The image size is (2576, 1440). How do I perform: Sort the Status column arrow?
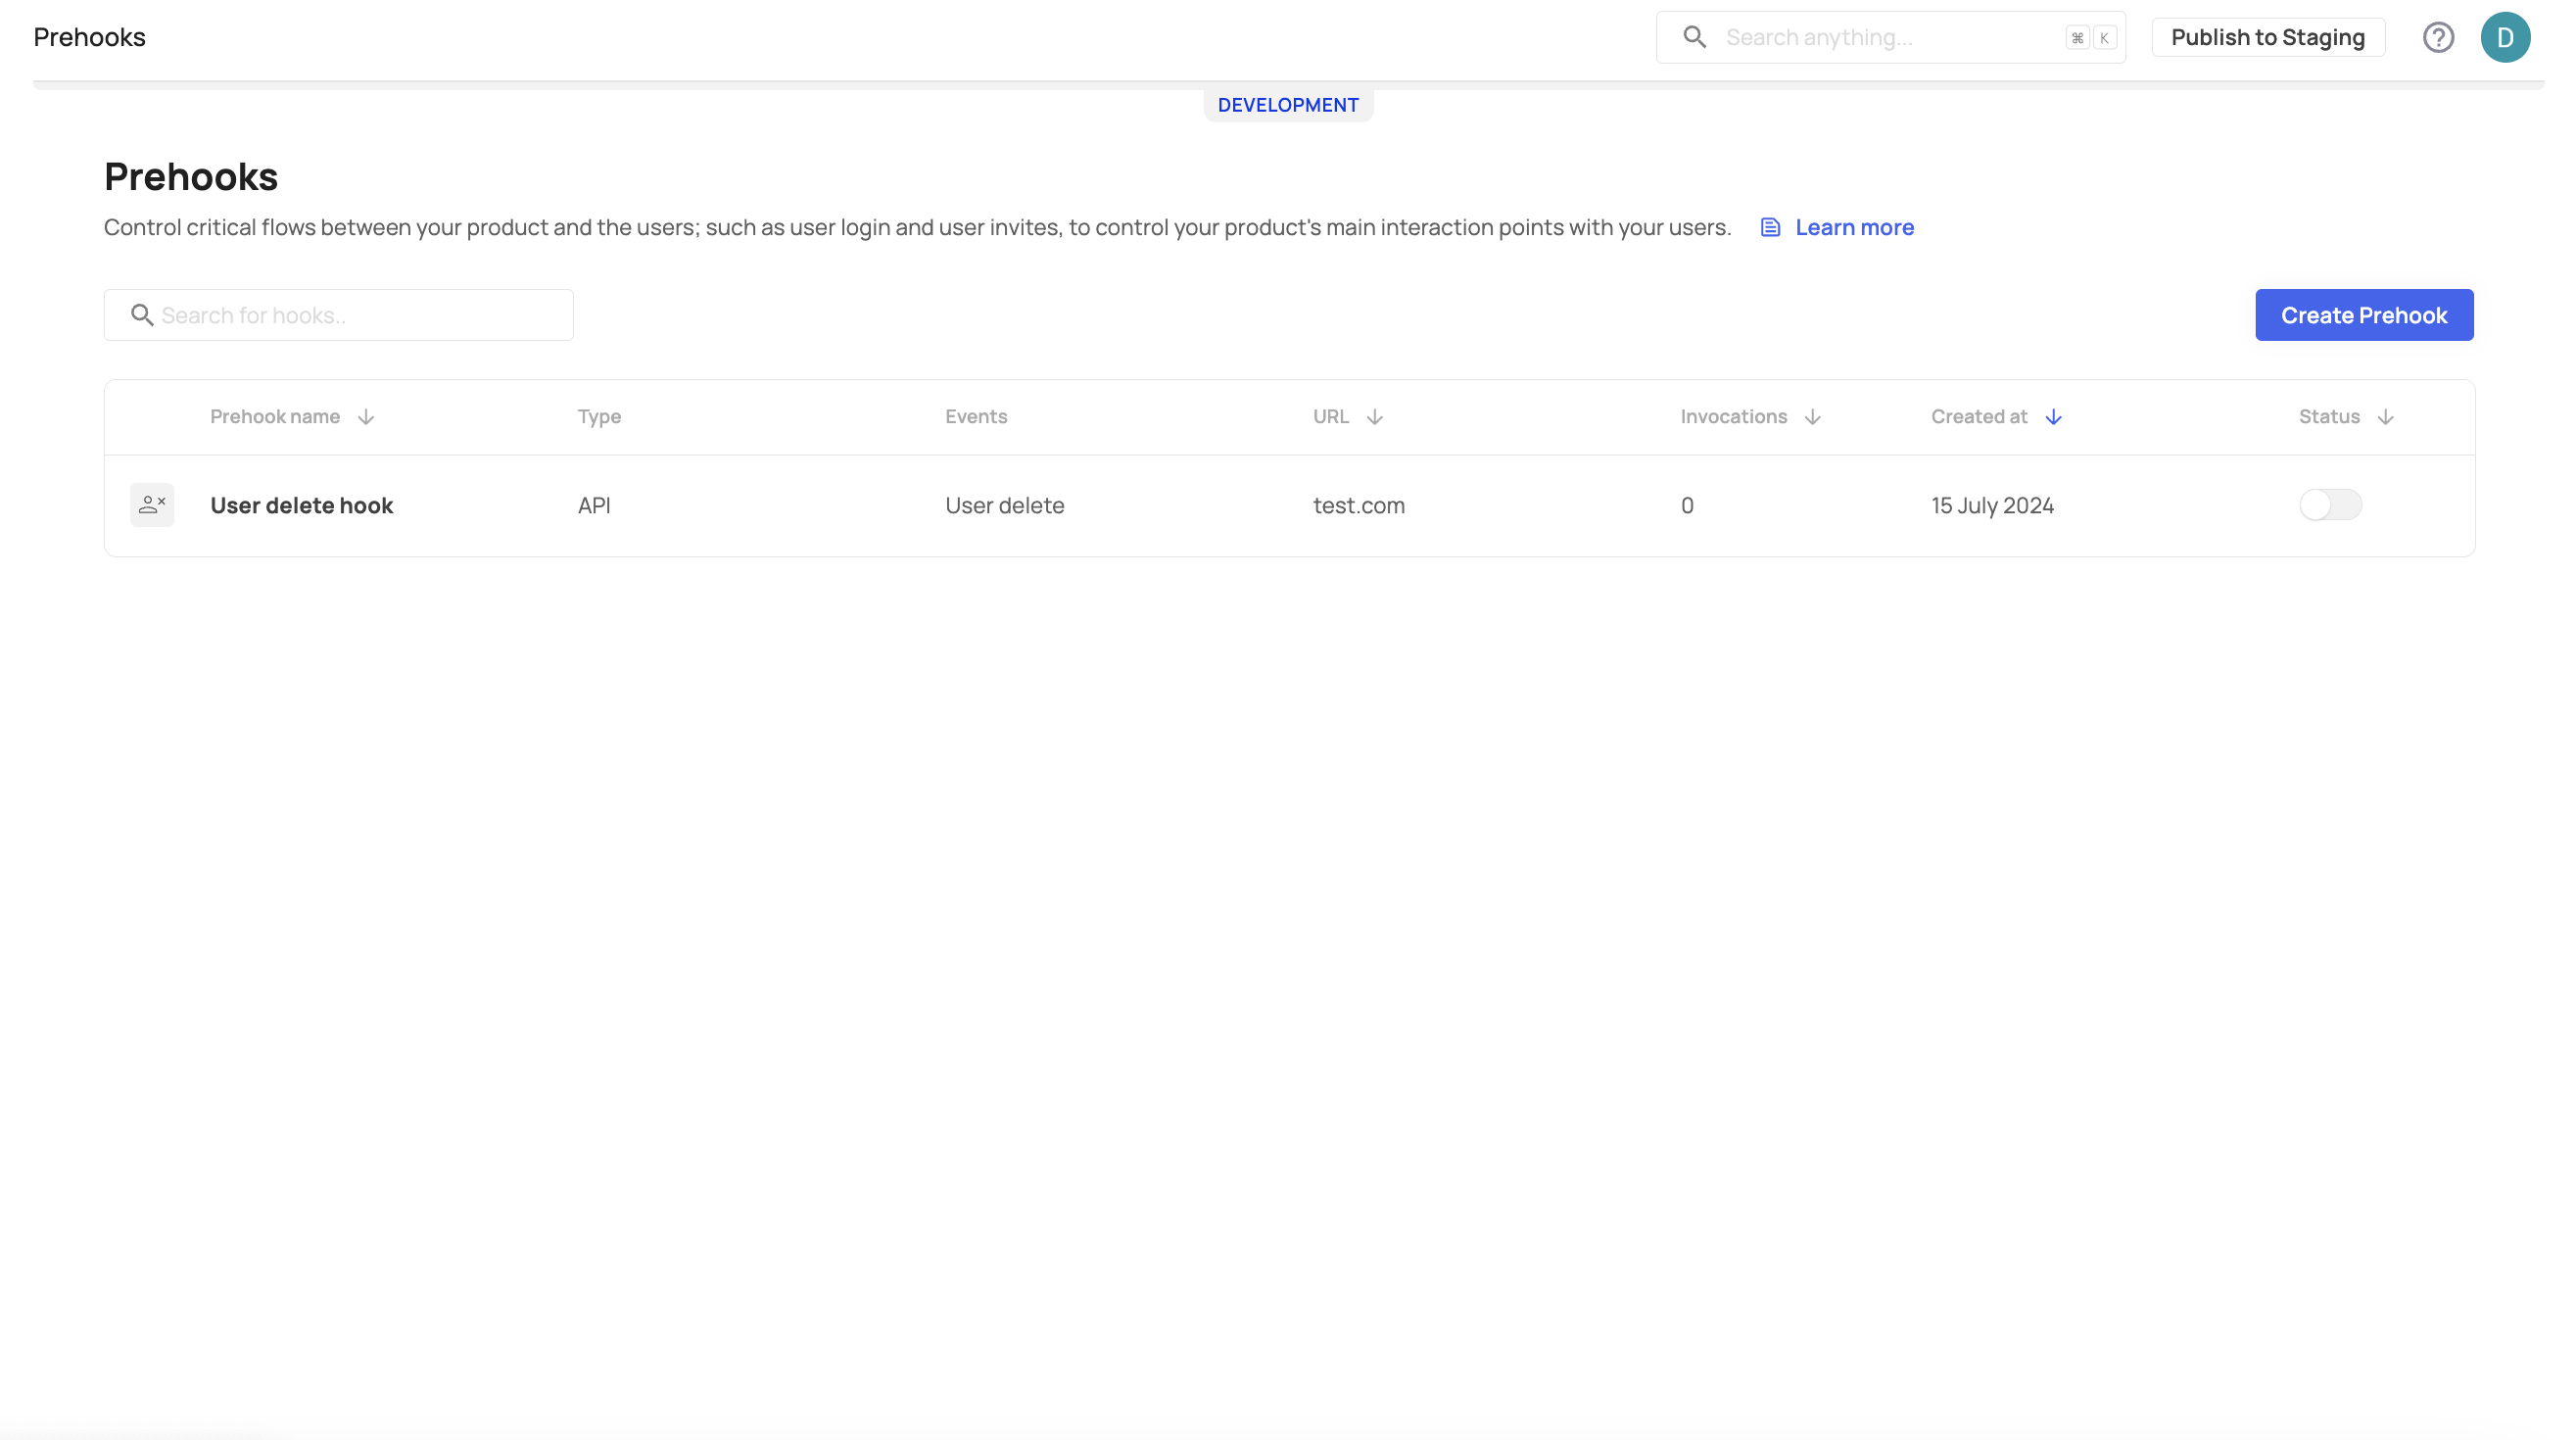(2385, 417)
